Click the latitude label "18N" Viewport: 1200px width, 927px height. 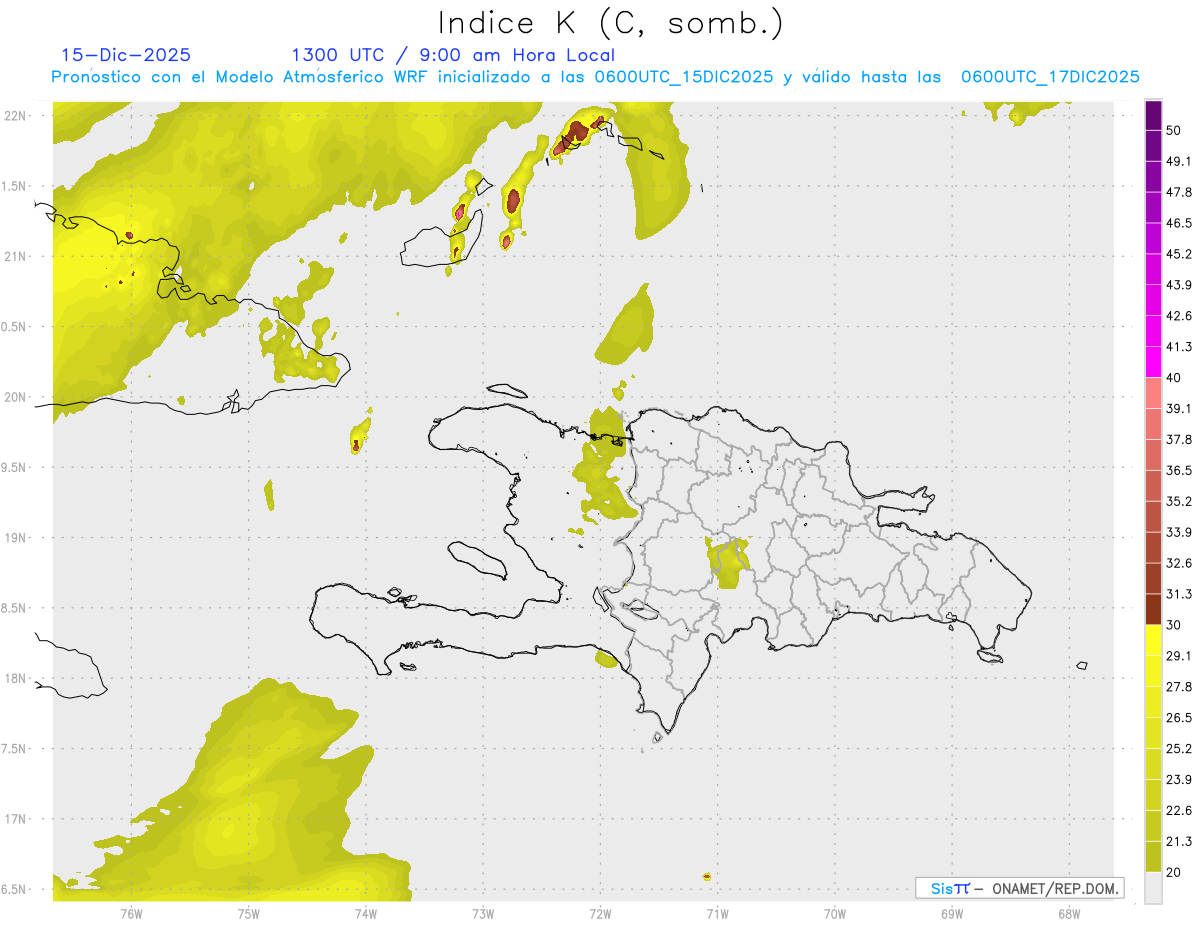(x=16, y=679)
